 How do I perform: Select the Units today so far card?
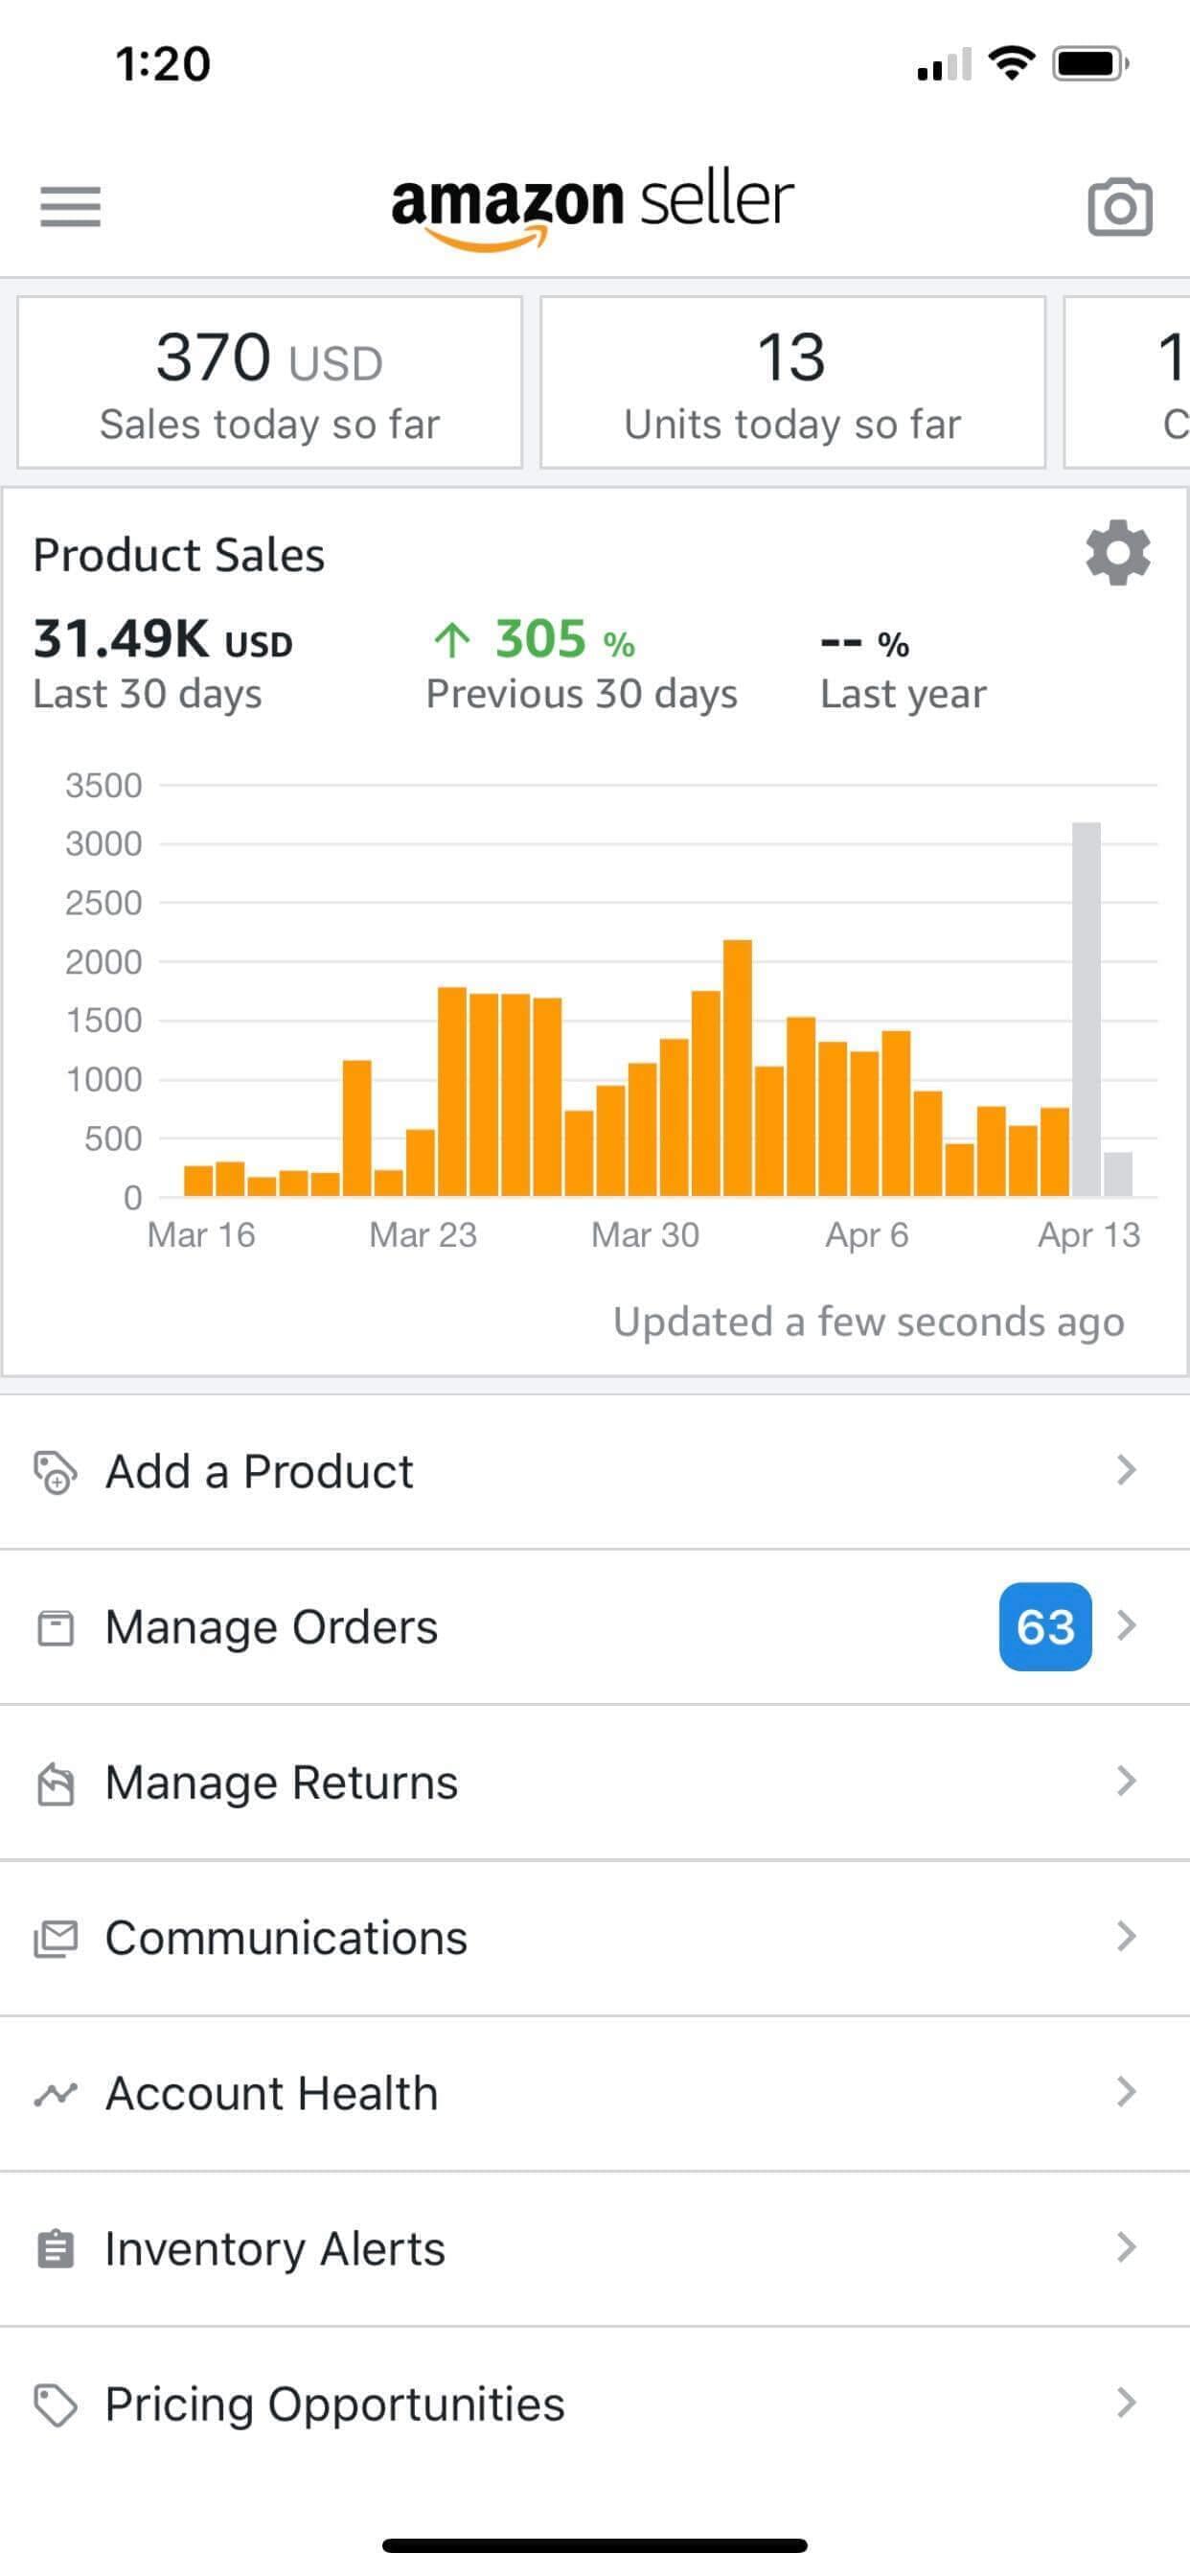coord(792,382)
